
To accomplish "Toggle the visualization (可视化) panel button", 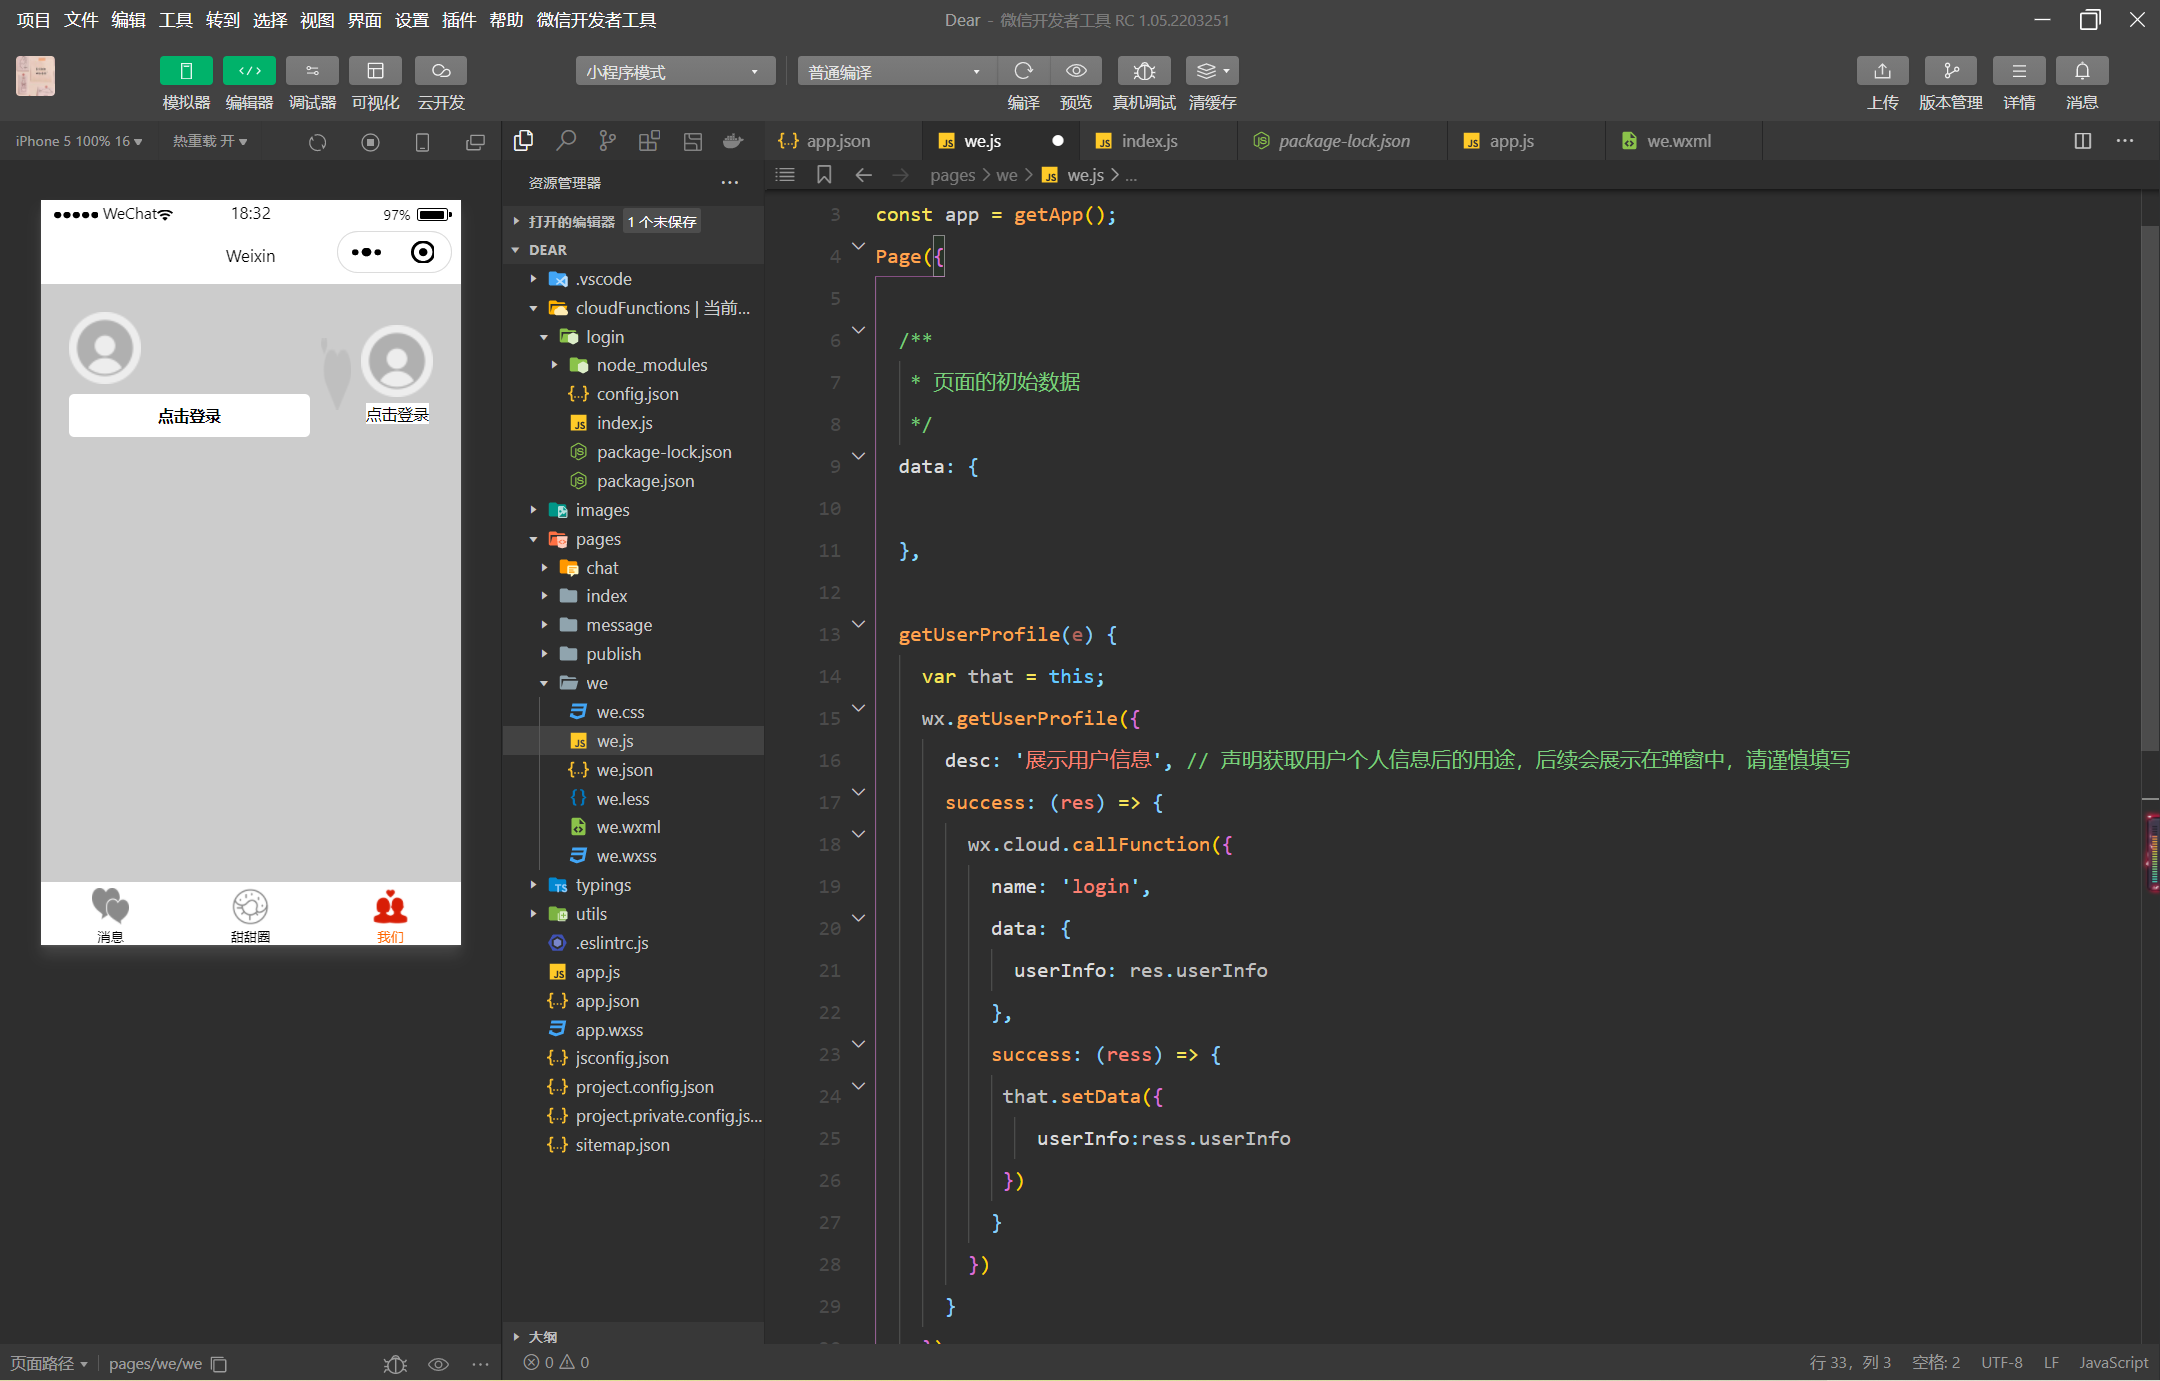I will [375, 71].
